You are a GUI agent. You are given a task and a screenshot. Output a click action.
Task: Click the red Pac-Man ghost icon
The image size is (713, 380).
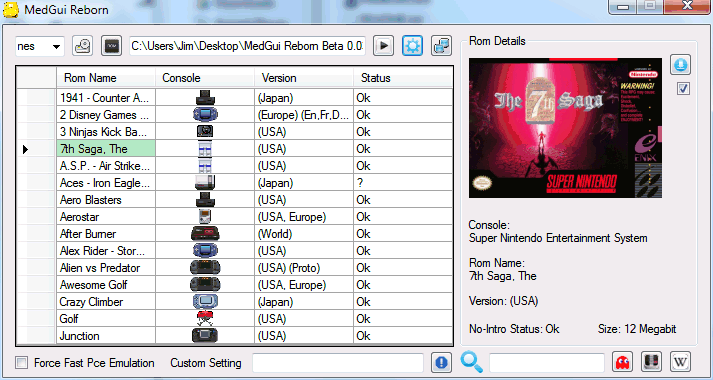(x=623, y=362)
